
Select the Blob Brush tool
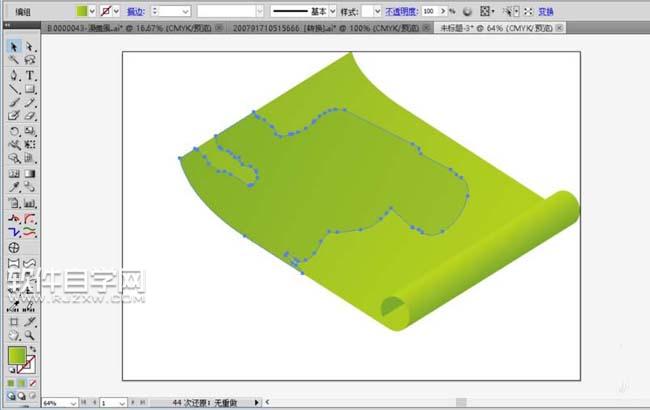[14, 116]
